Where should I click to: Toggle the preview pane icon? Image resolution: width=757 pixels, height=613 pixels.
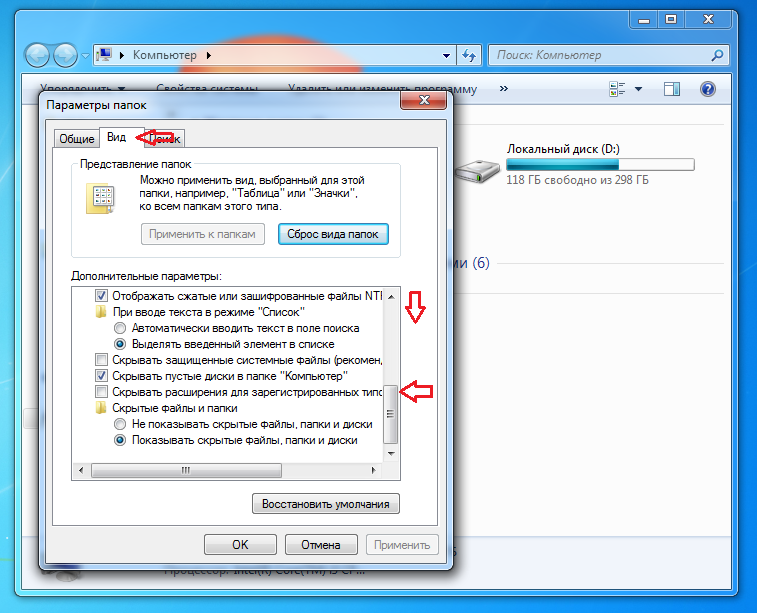pyautogui.click(x=672, y=89)
